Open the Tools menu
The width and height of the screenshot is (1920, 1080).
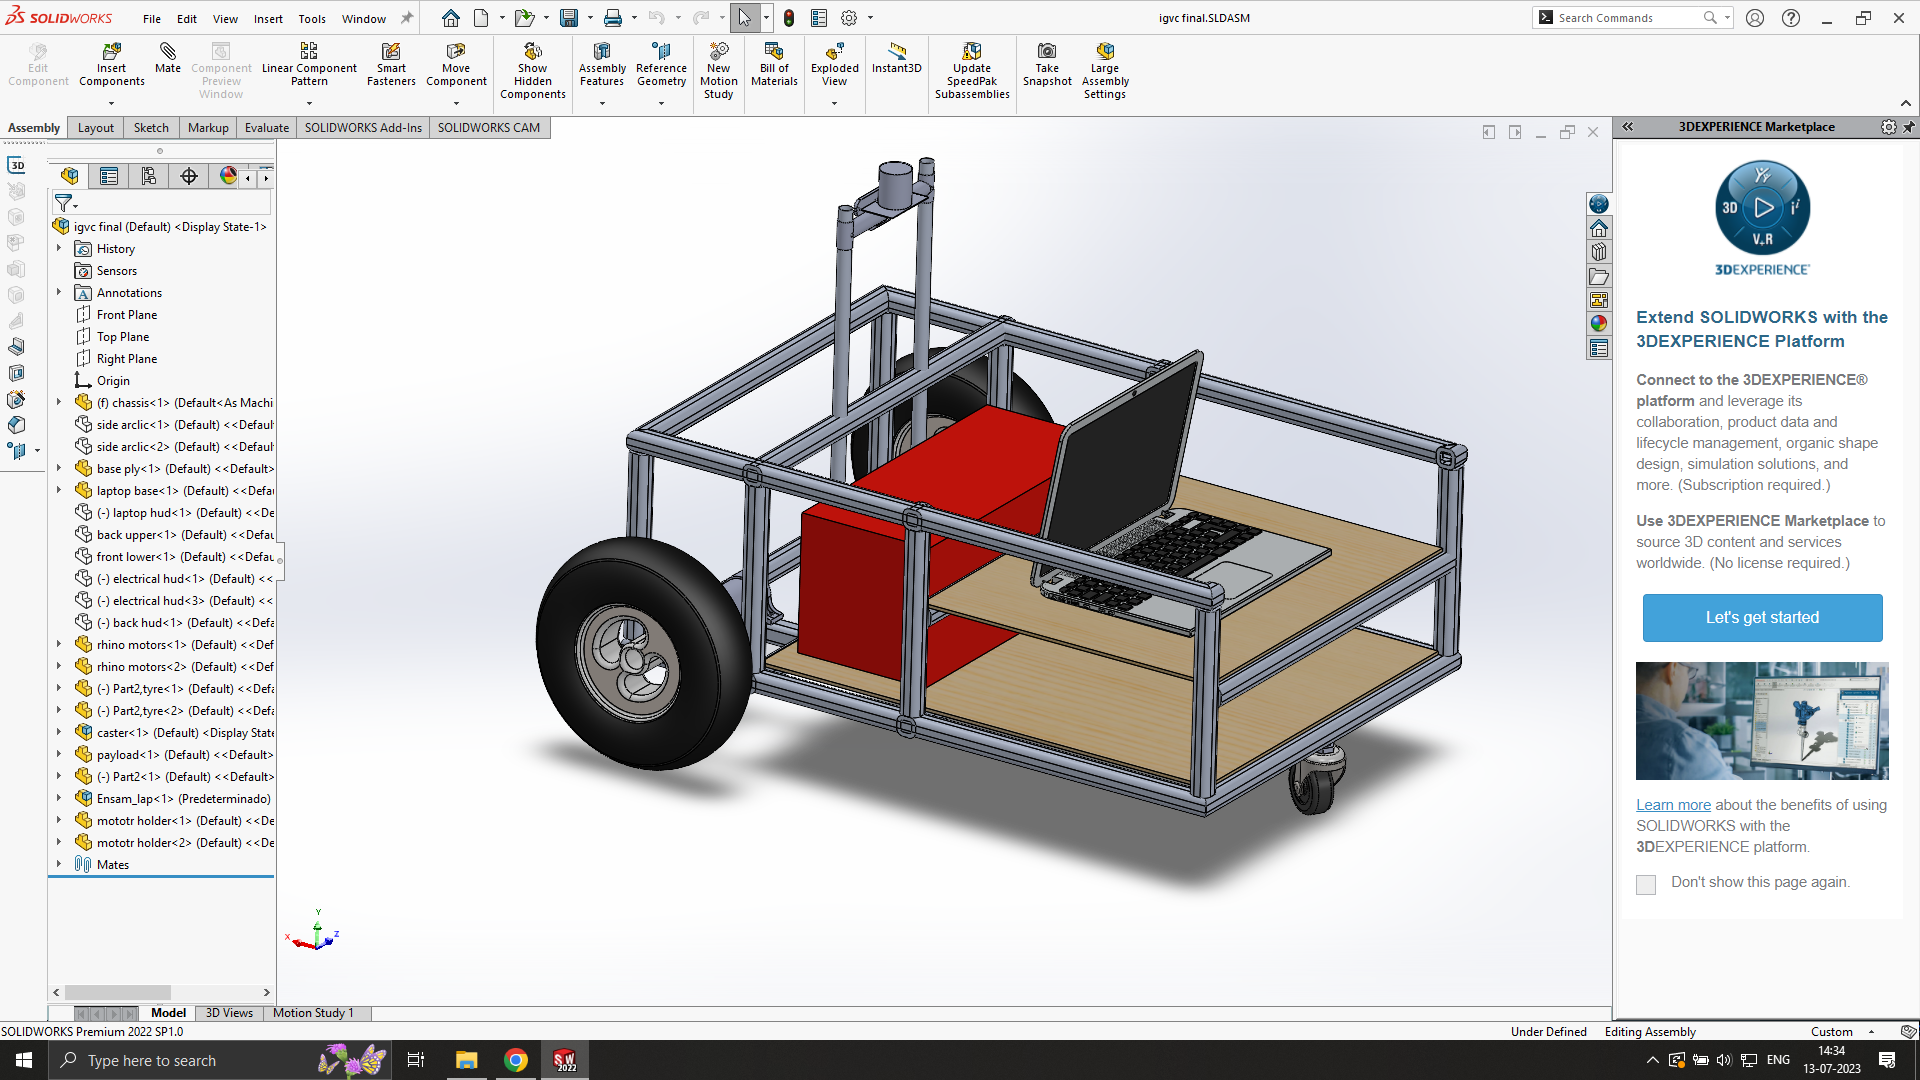pos(312,18)
